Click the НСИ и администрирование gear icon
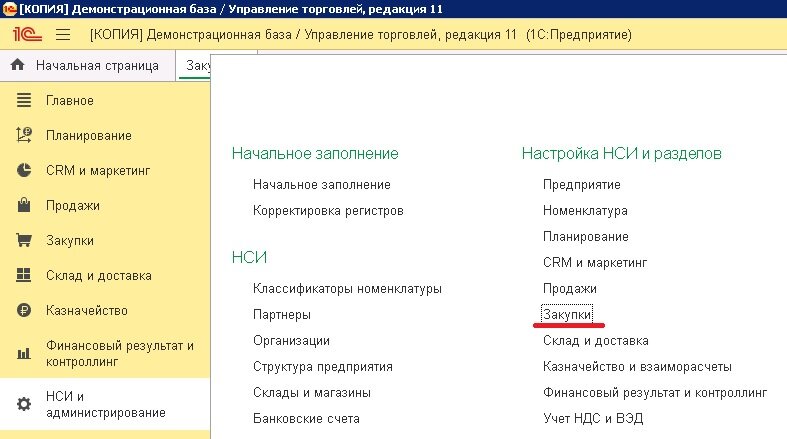The height and width of the screenshot is (439, 787). 24,404
